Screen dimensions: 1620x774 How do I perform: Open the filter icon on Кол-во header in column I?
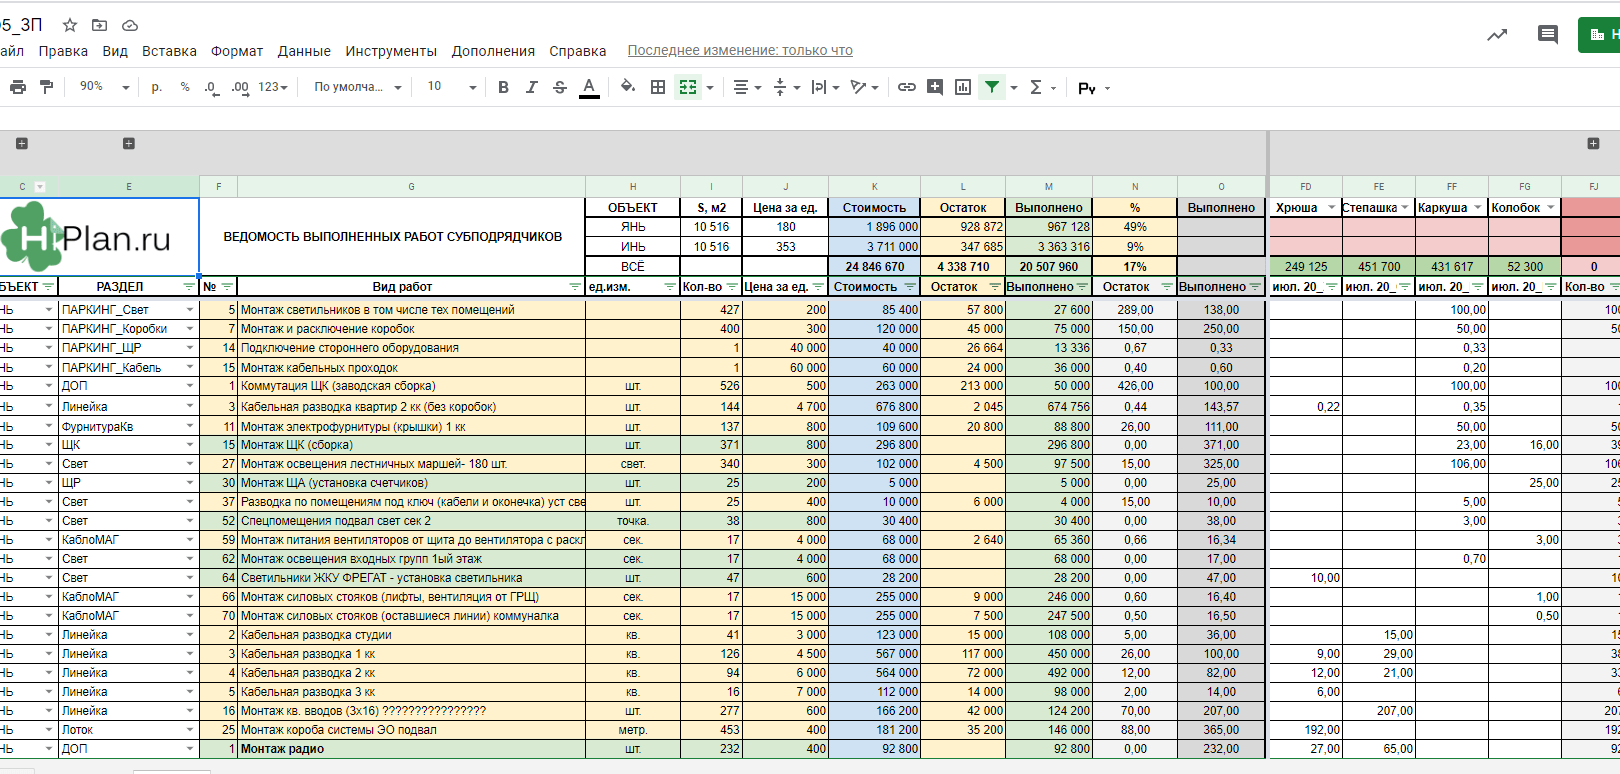coord(732,287)
